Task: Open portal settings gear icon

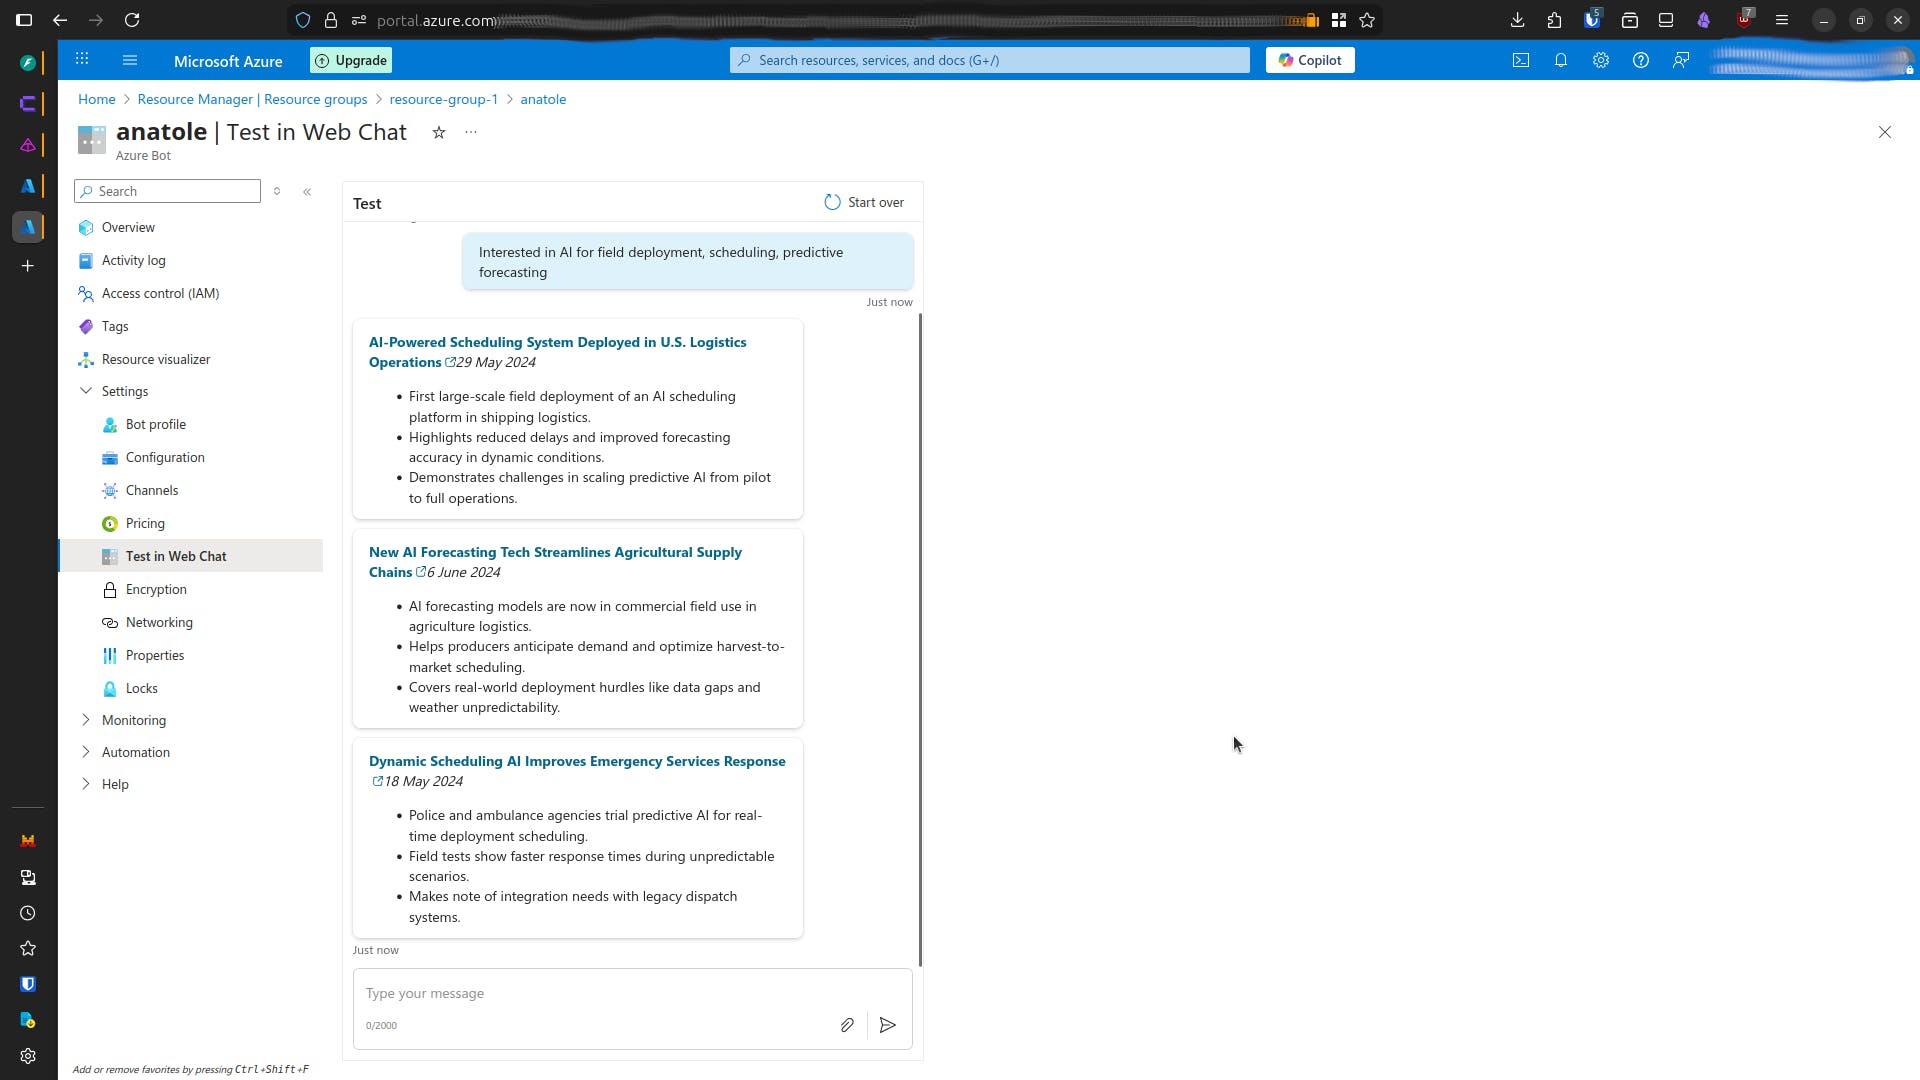Action: tap(1600, 60)
